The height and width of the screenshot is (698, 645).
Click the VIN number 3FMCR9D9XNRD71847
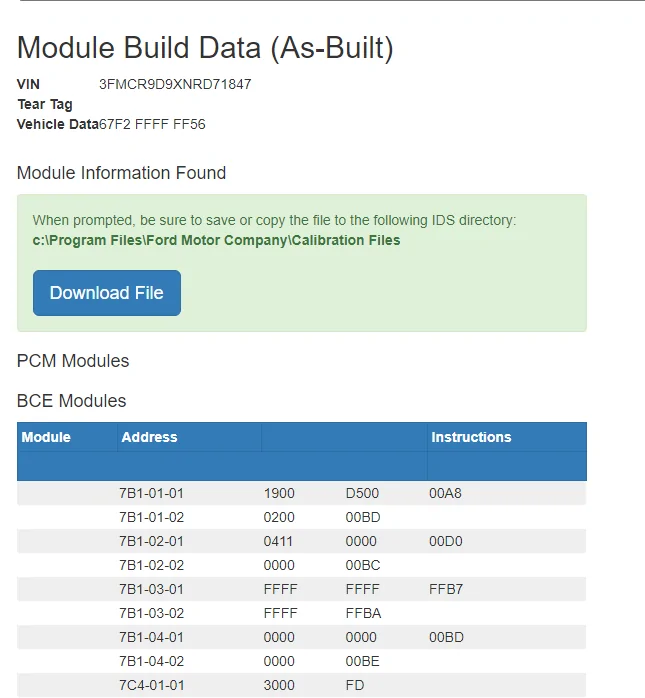(175, 84)
